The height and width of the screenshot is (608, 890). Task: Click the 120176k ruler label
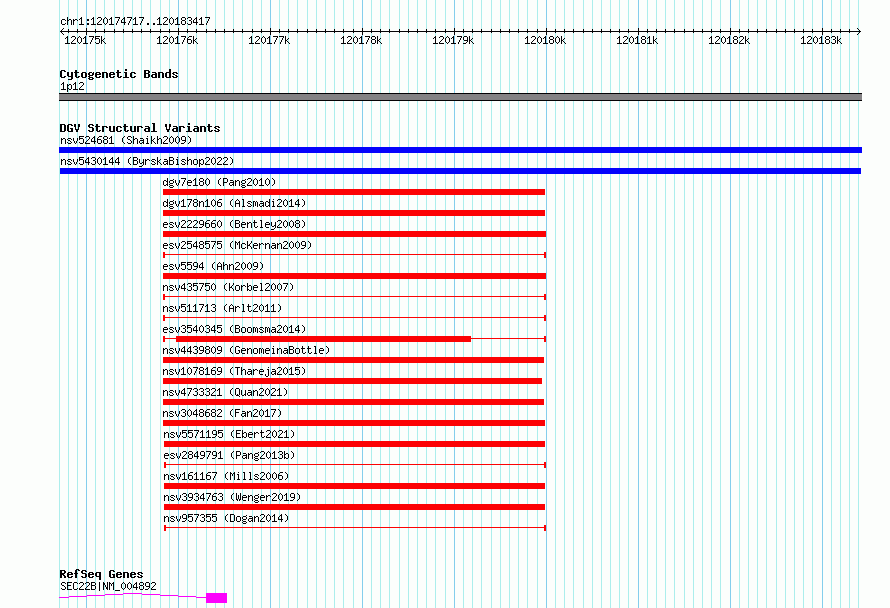click(x=177, y=40)
